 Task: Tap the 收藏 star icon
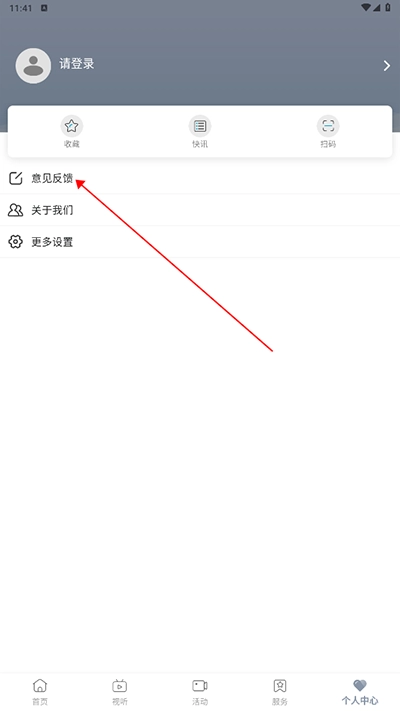tap(72, 126)
